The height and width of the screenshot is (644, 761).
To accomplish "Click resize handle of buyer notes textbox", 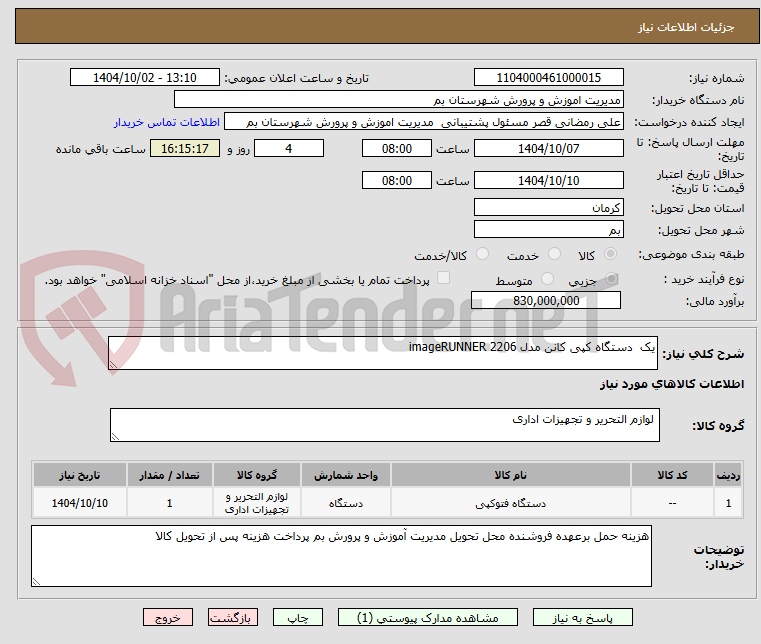I will [x=36, y=581].
